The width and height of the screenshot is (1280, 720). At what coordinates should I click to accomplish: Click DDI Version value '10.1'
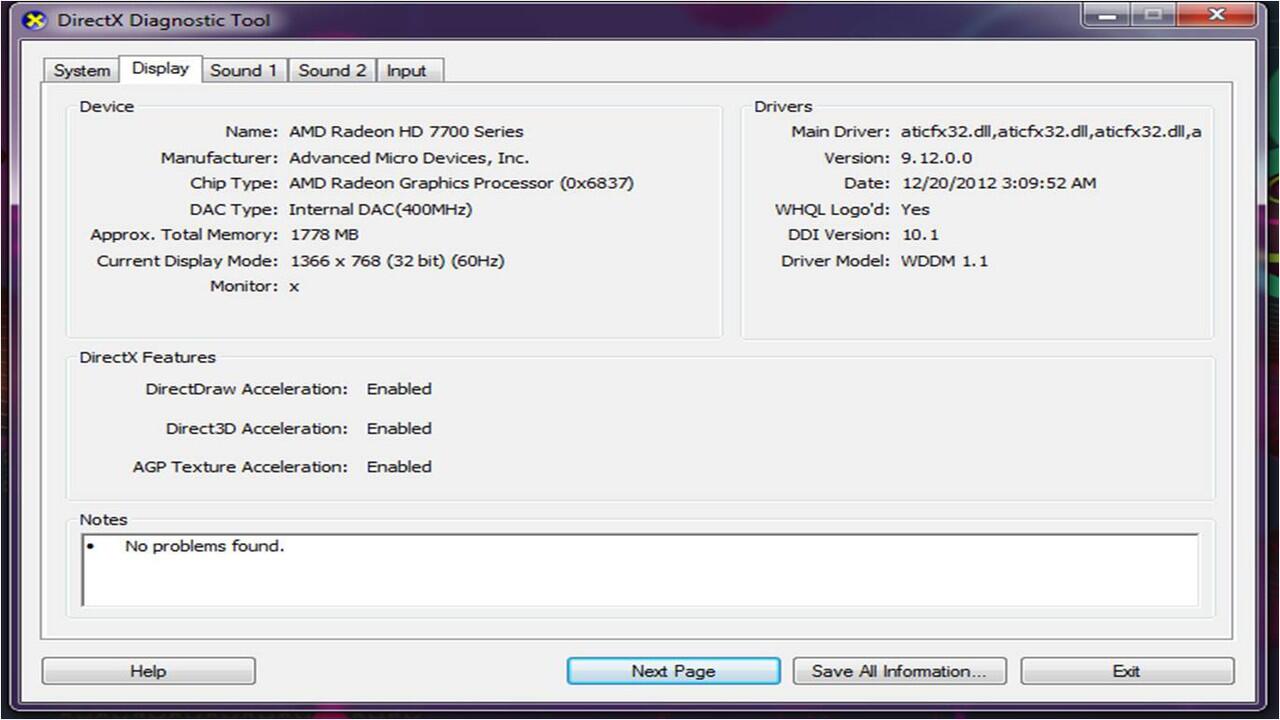920,235
